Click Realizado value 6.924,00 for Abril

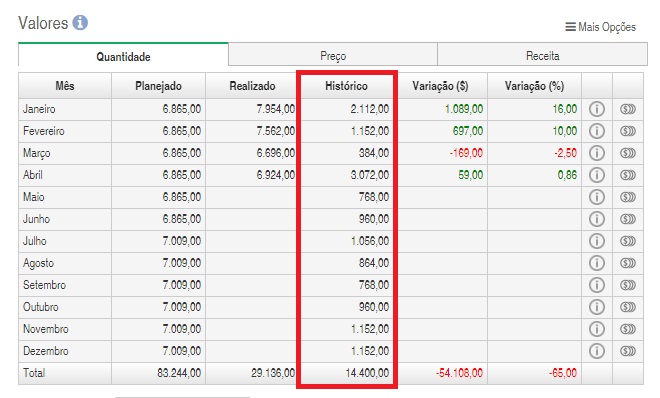point(276,175)
